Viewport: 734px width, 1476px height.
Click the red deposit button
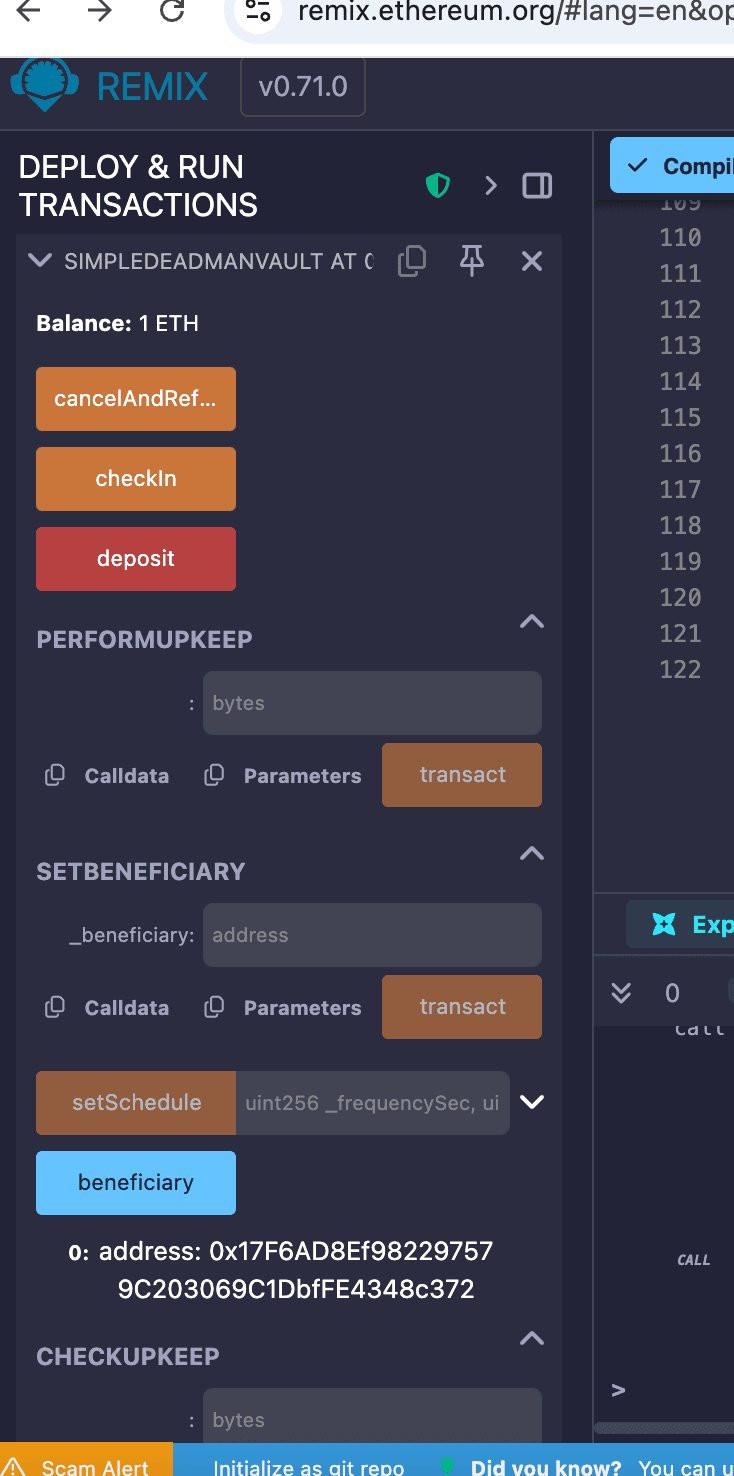[x=136, y=559]
